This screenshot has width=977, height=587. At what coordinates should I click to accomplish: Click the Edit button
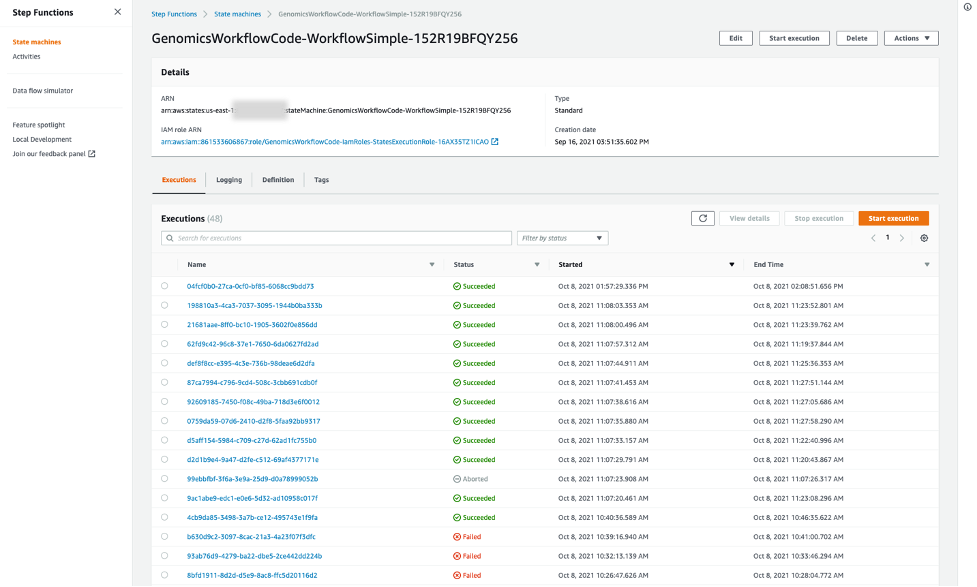pos(736,38)
